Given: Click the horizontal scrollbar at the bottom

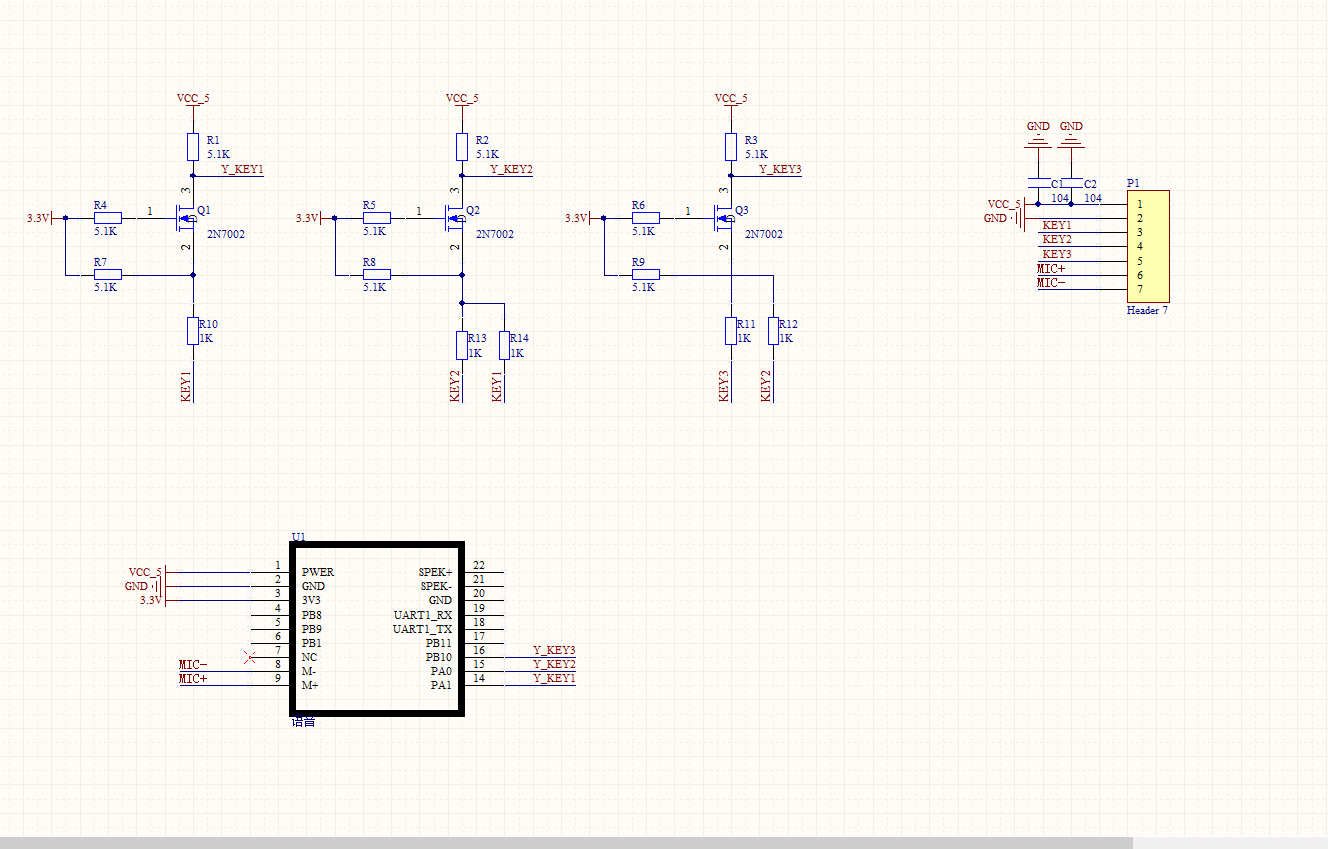Looking at the screenshot, I should point(566,842).
